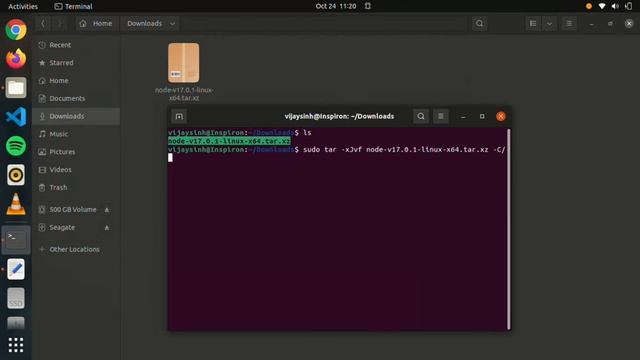Click the Activities button in top bar

tap(23, 6)
